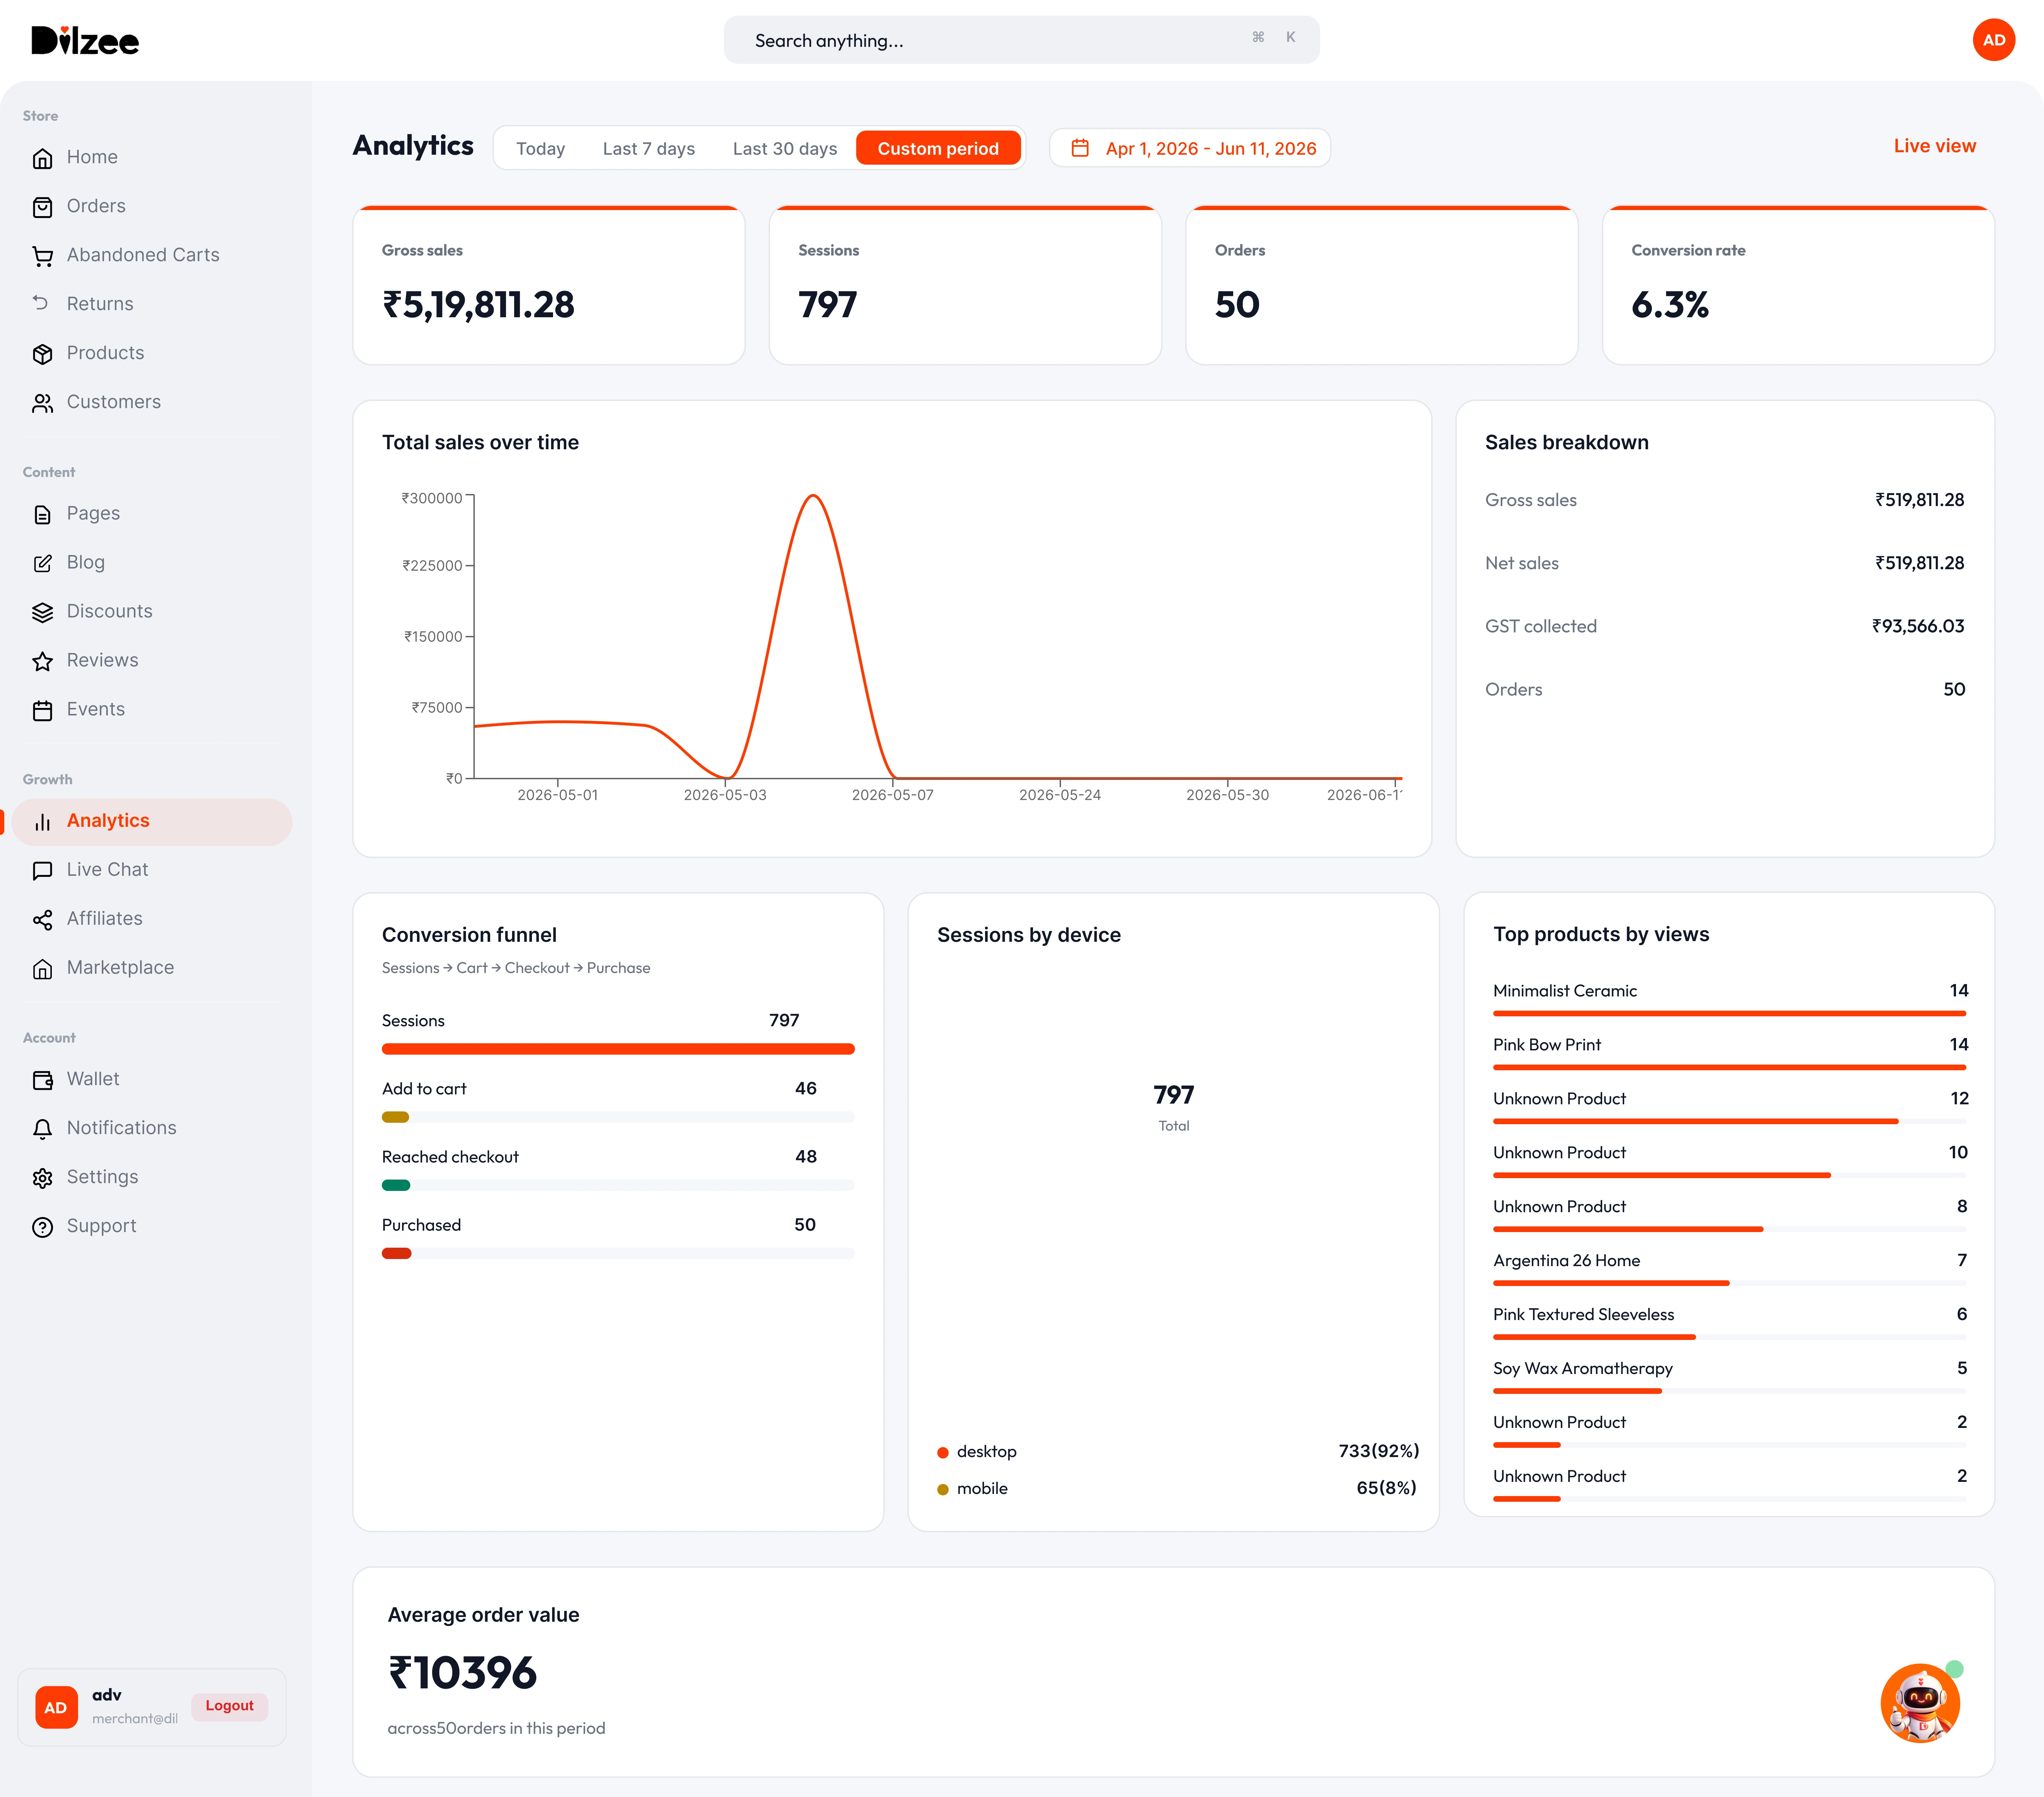Click the Settings gear icon
Image resolution: width=2044 pixels, height=1797 pixels.
[42, 1178]
